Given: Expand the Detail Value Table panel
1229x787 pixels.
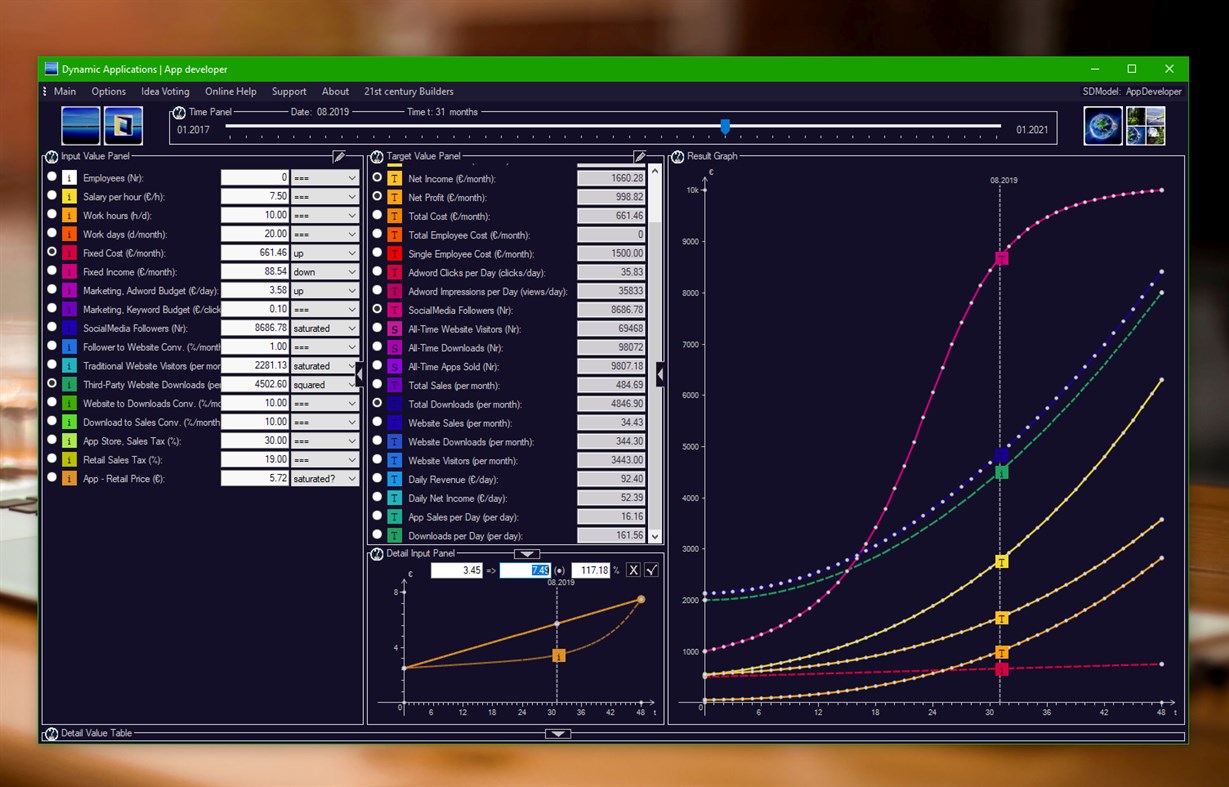Looking at the screenshot, I should [x=557, y=733].
